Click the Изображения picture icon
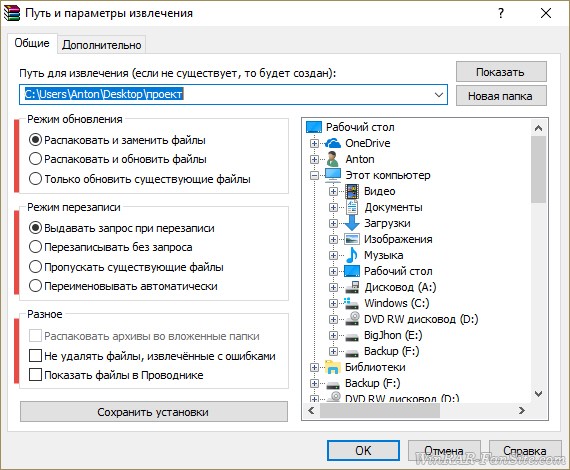Image resolution: width=570 pixels, height=470 pixels. click(x=352, y=239)
